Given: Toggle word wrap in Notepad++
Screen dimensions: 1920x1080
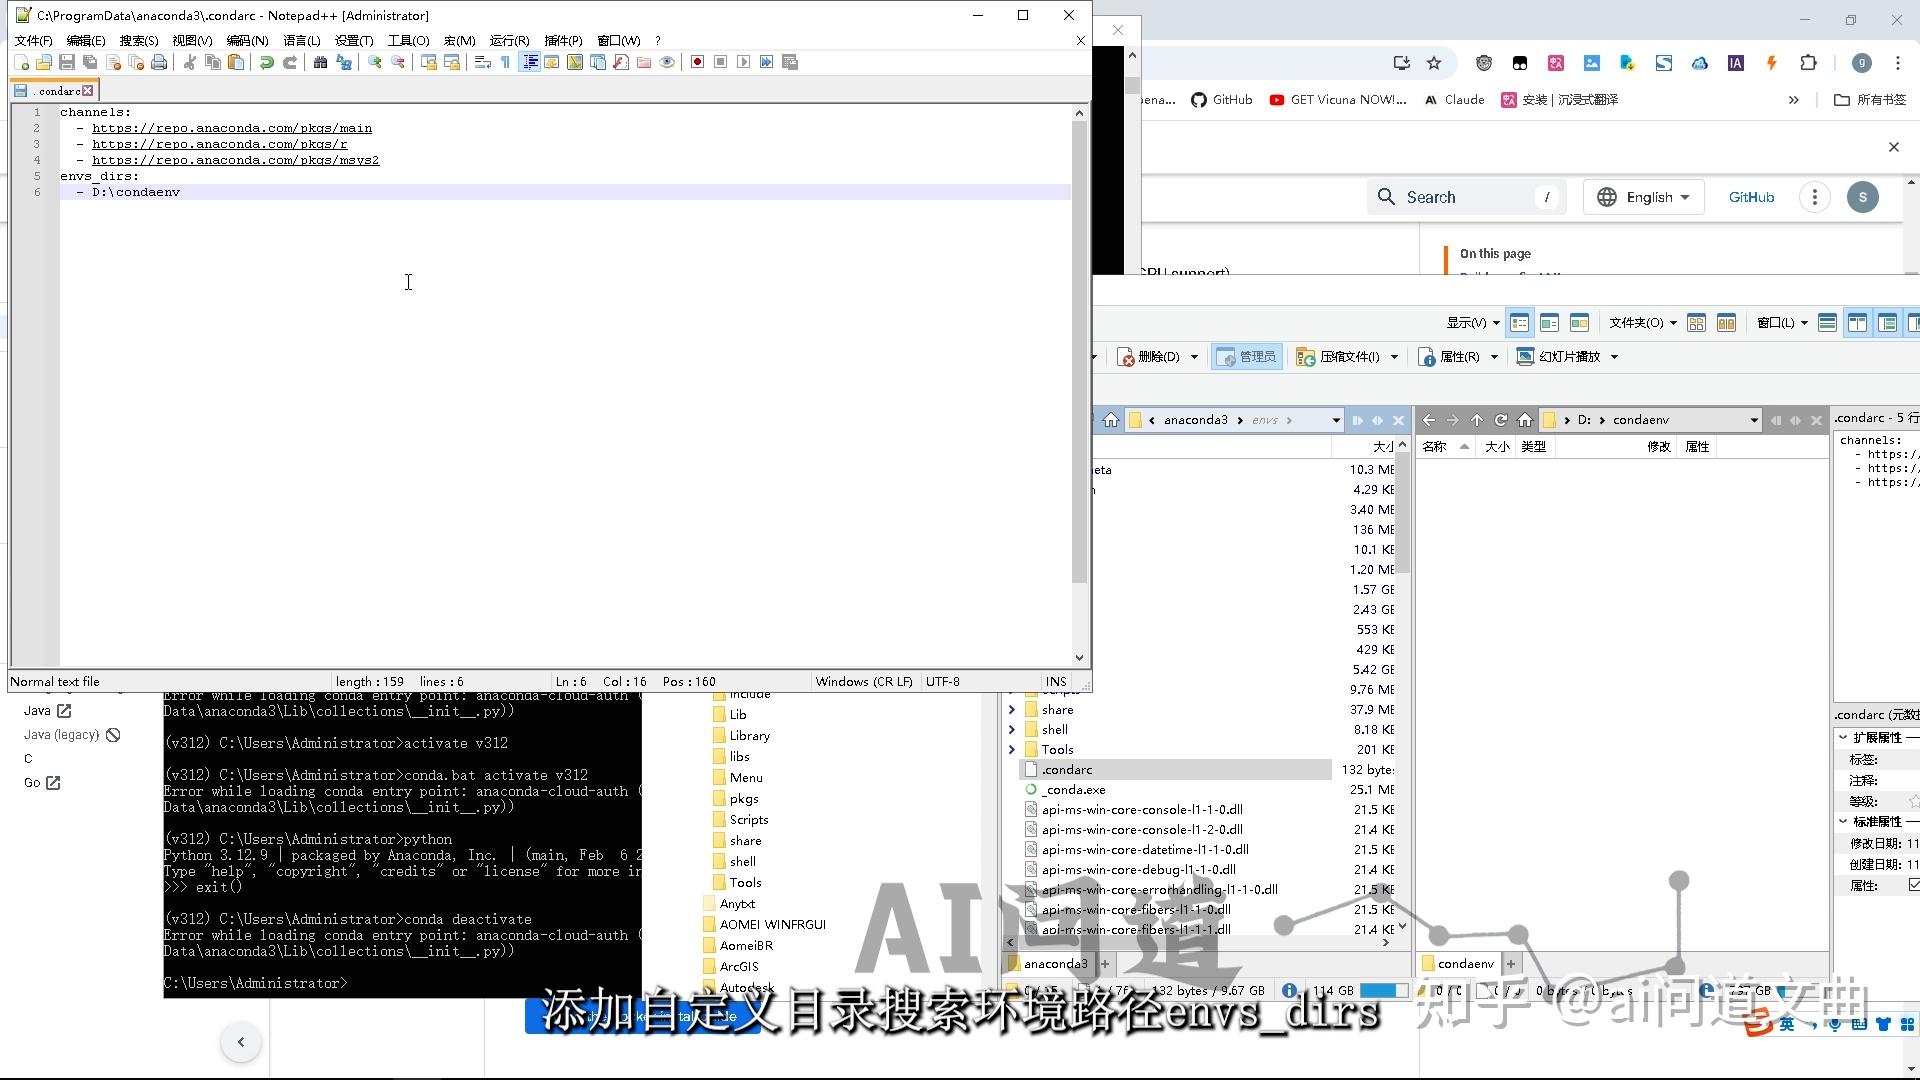Looking at the screenshot, I should (482, 62).
